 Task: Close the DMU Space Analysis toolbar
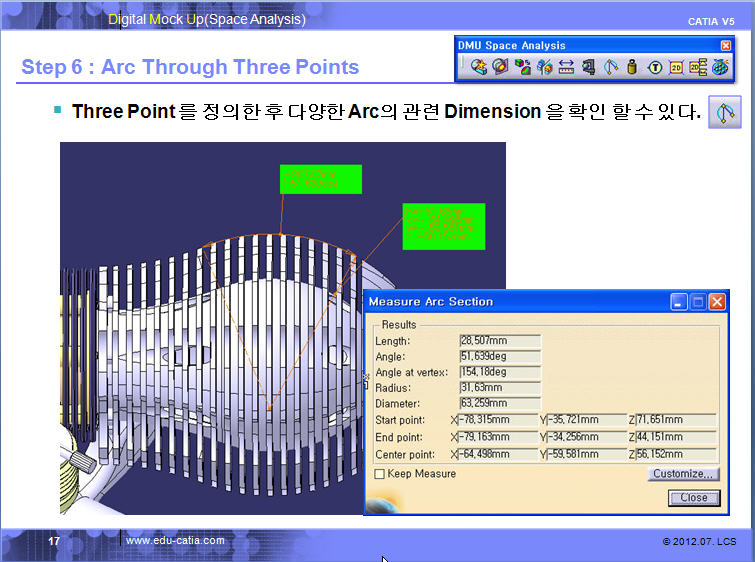click(726, 45)
